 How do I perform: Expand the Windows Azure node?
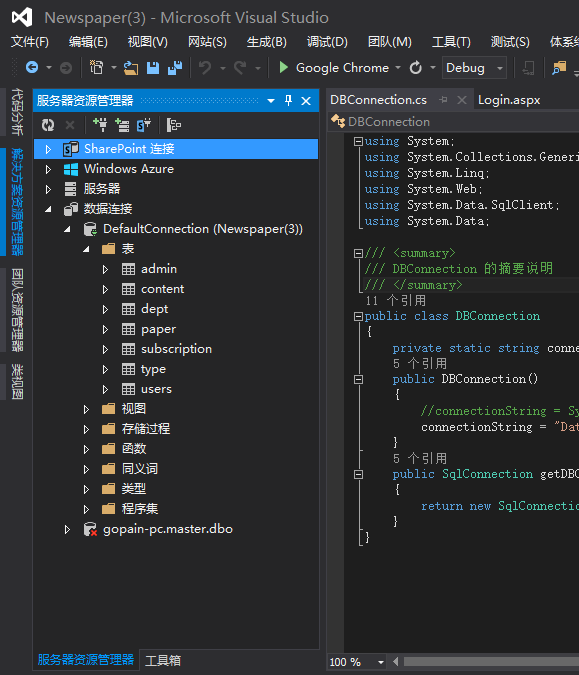click(x=48, y=169)
